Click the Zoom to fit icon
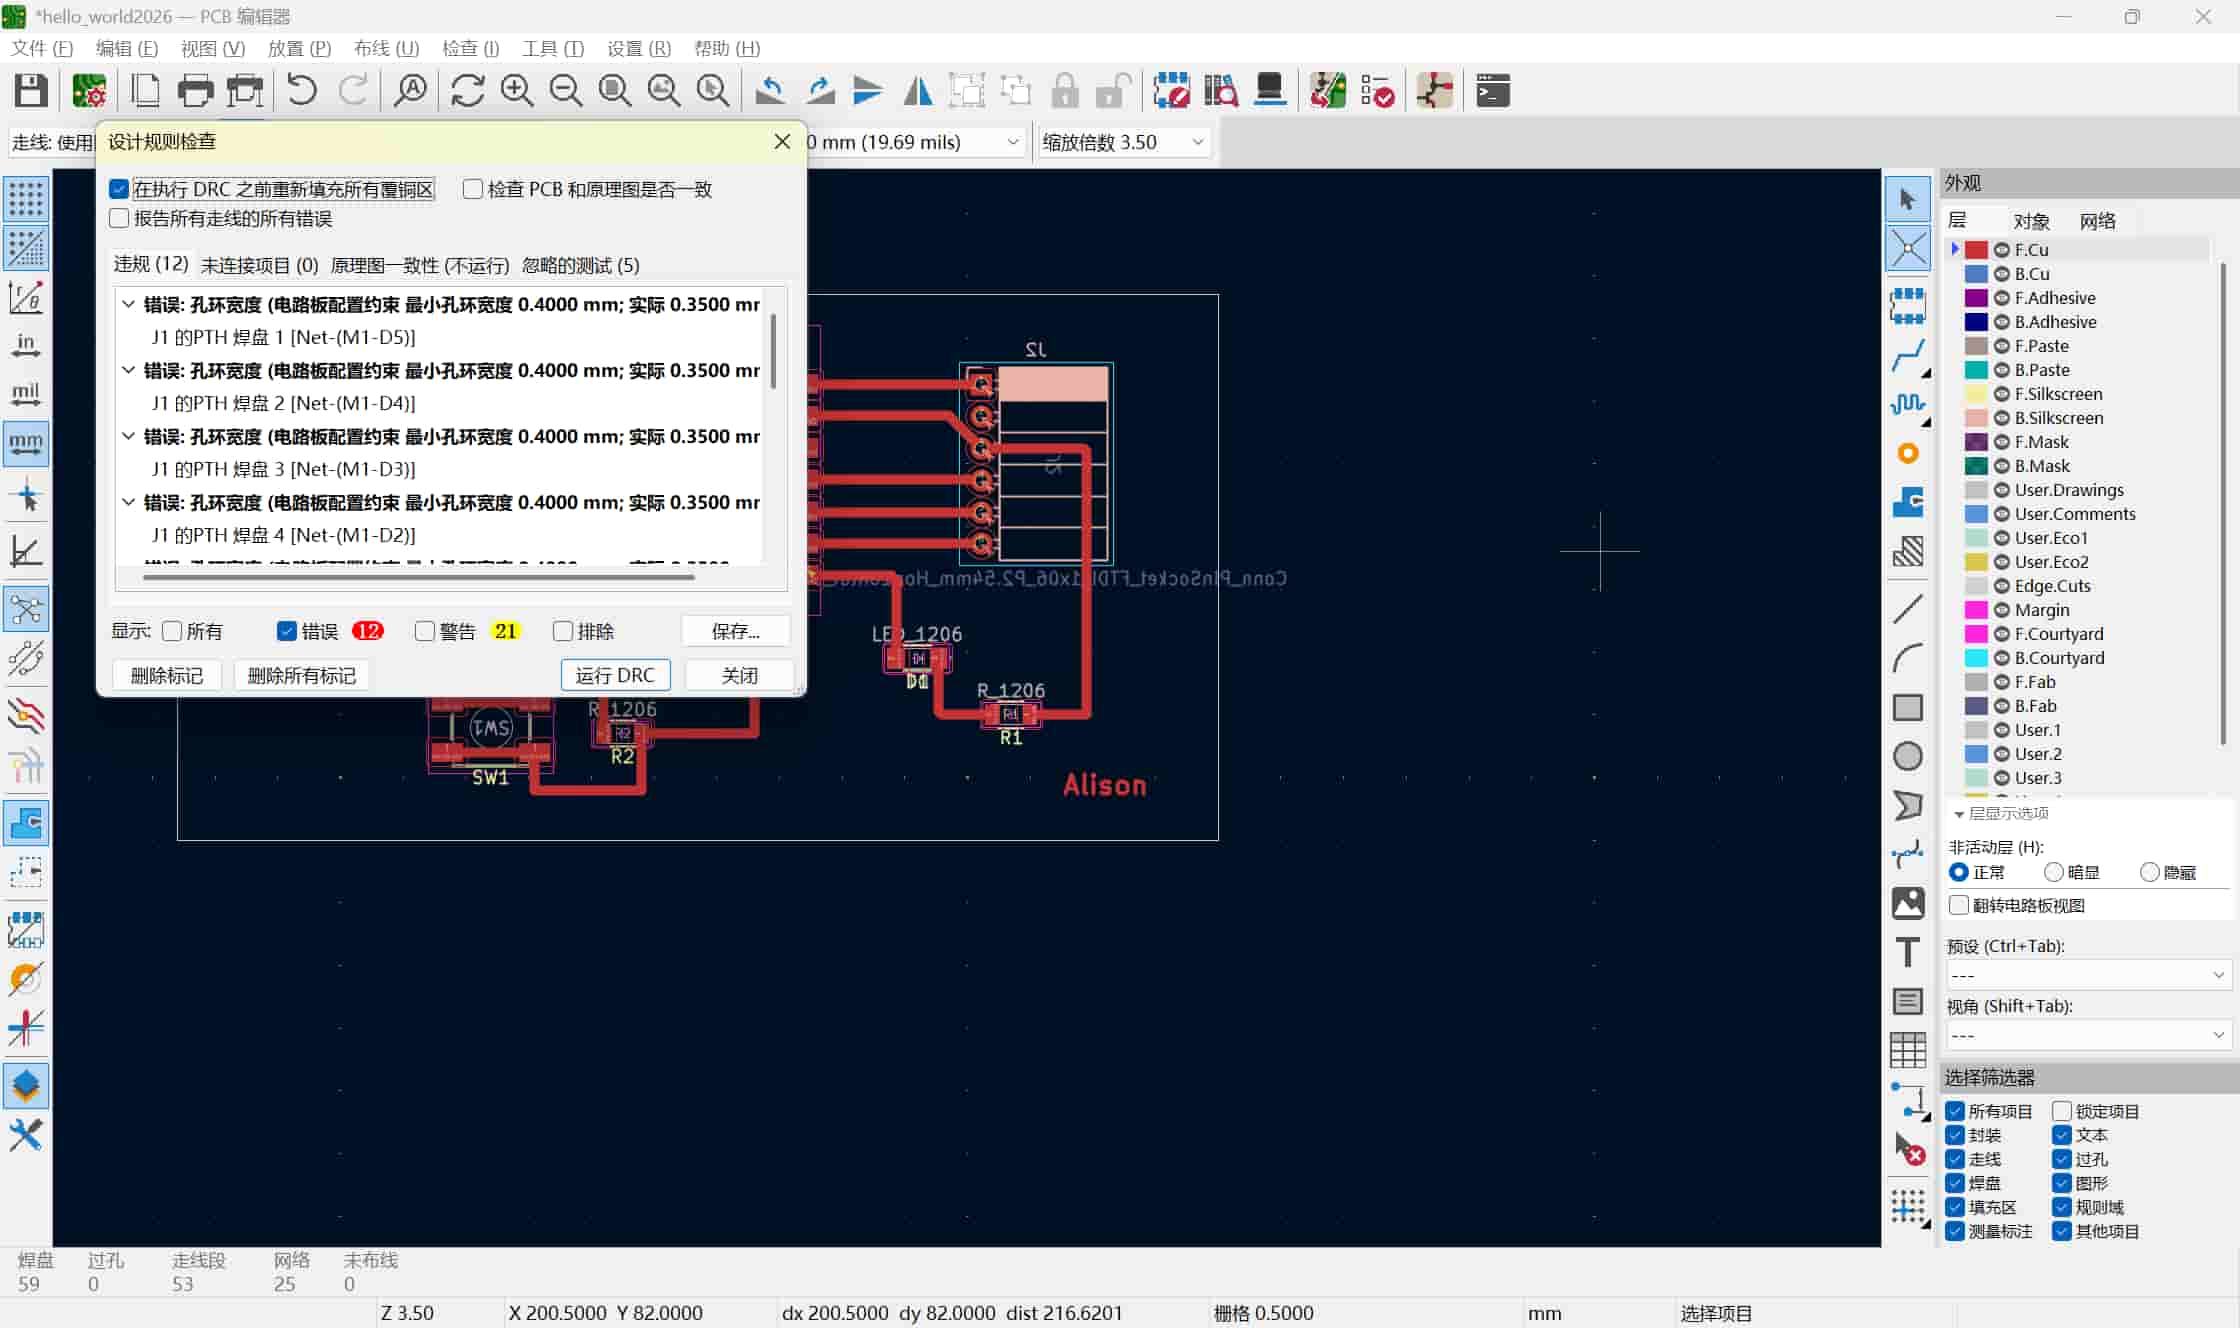Screen dimensions: 2240x1328 click(615, 91)
